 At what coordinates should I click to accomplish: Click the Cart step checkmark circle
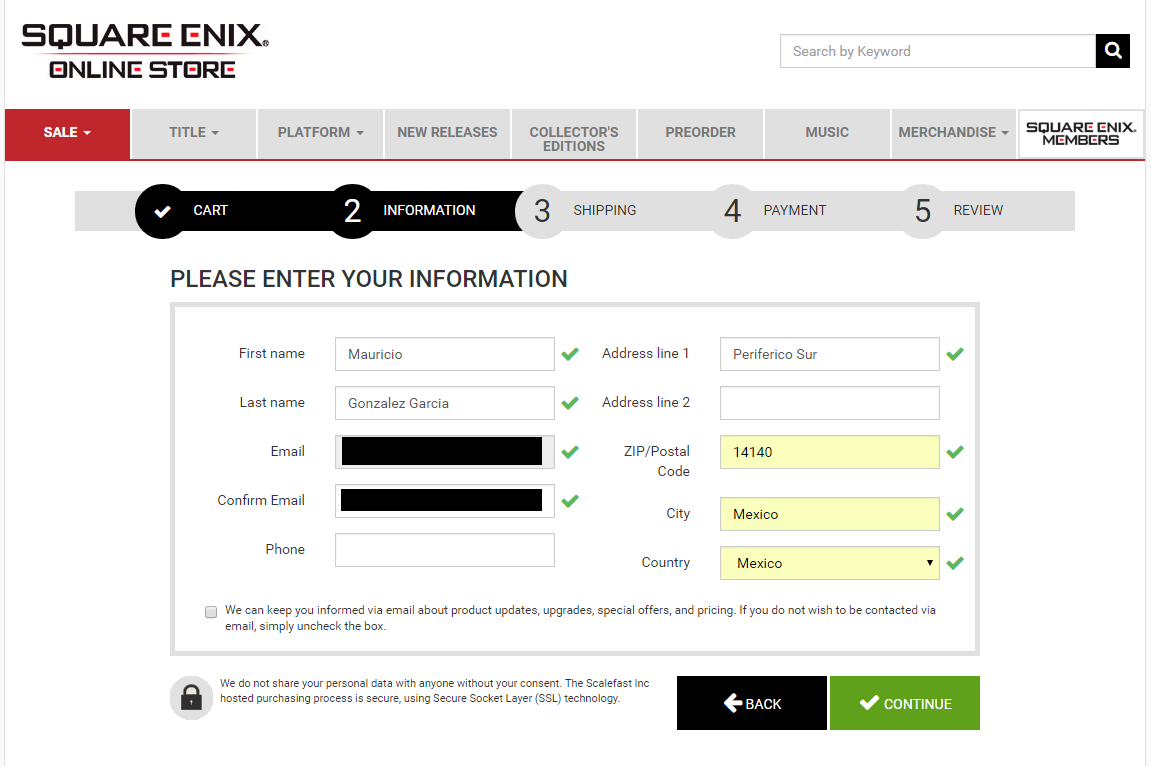tap(162, 211)
